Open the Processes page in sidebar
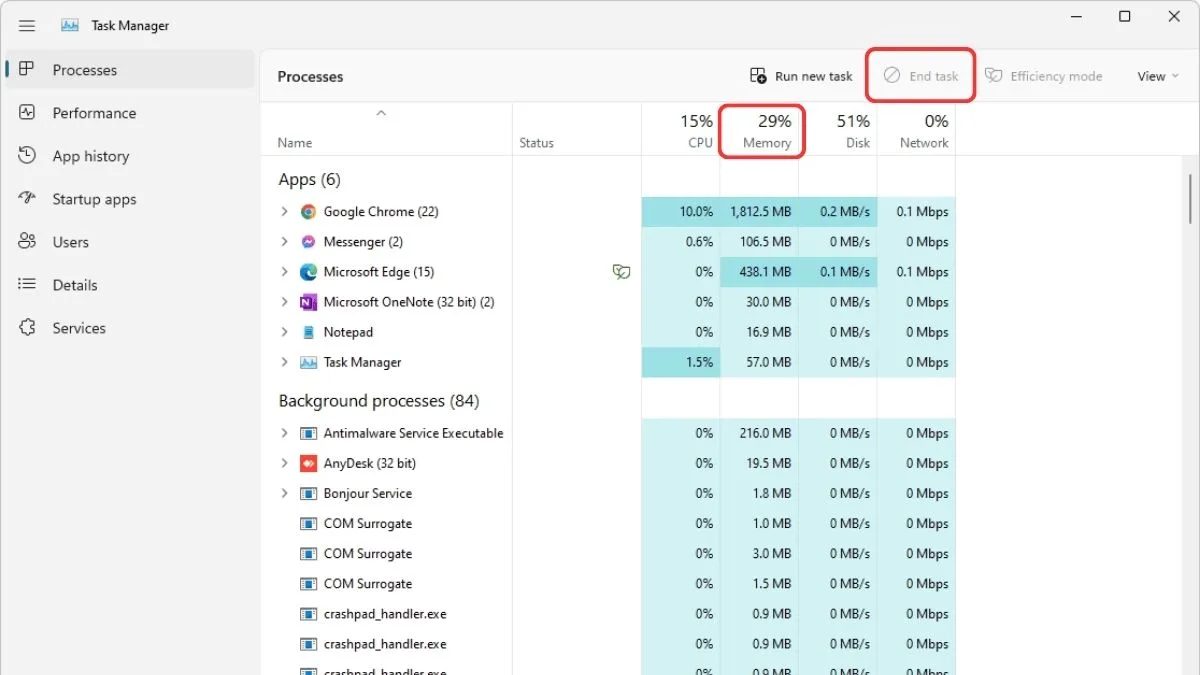1200x675 pixels. pos(130,70)
